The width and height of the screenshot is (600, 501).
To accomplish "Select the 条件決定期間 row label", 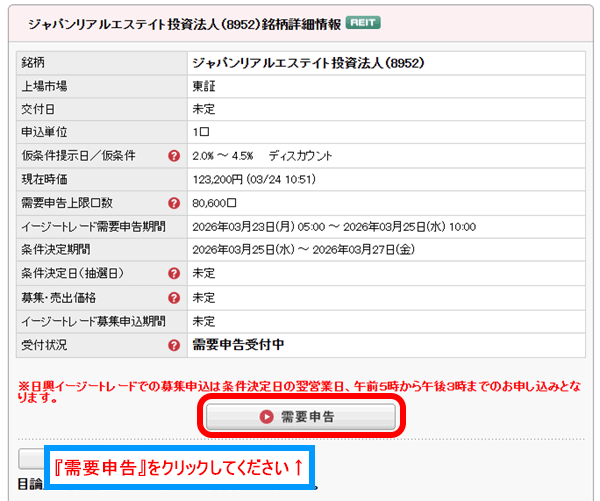I will [56, 250].
